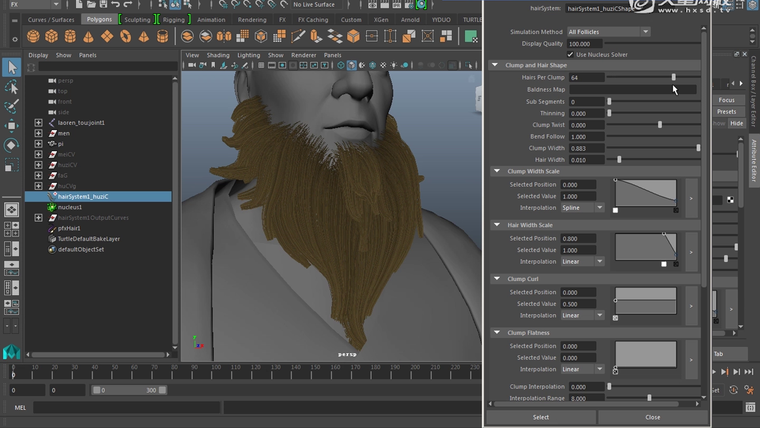This screenshot has width=760, height=428.
Task: Click the Select button at bottom
Action: [540, 417]
